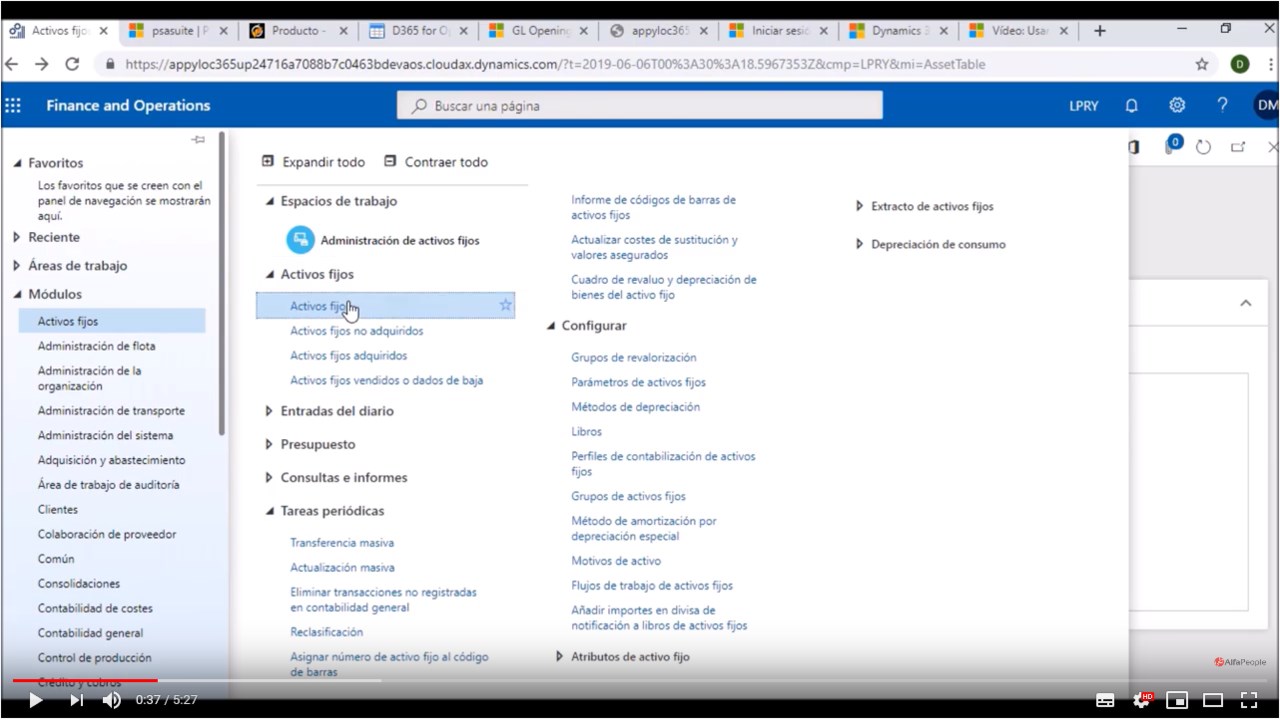
Task: Open form in new window icon
Action: tap(1238, 147)
